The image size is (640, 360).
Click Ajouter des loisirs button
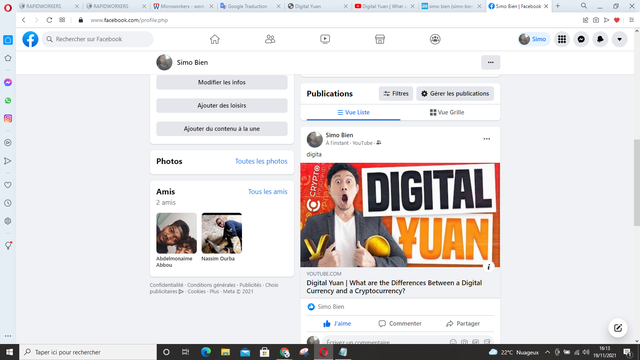222,106
